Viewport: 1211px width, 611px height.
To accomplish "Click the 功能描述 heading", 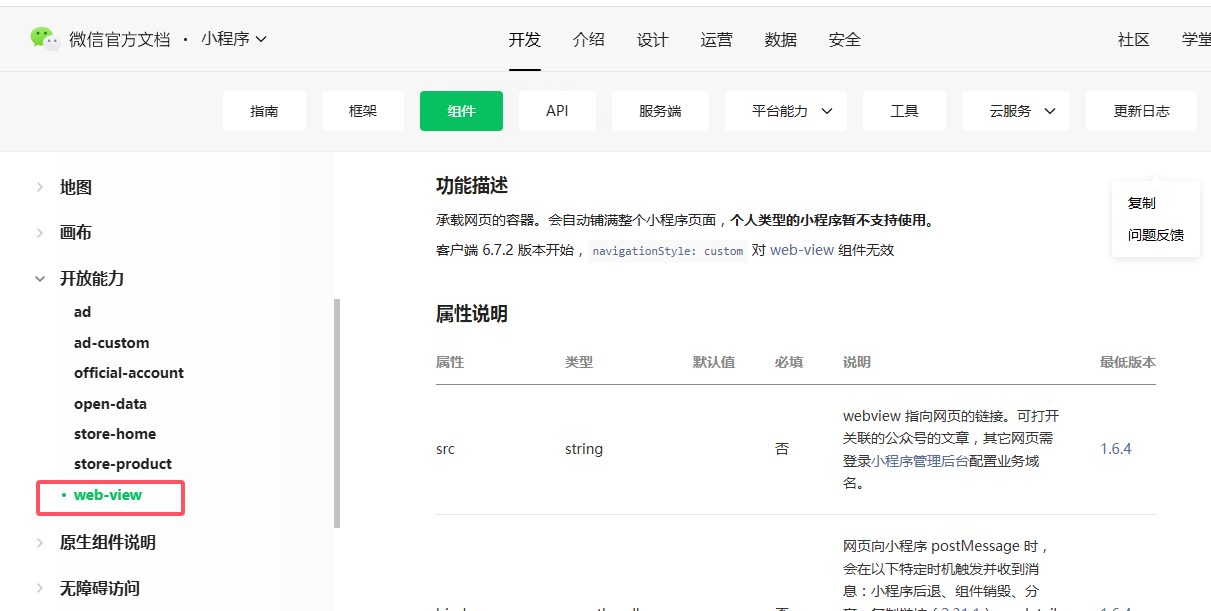I will [472, 185].
